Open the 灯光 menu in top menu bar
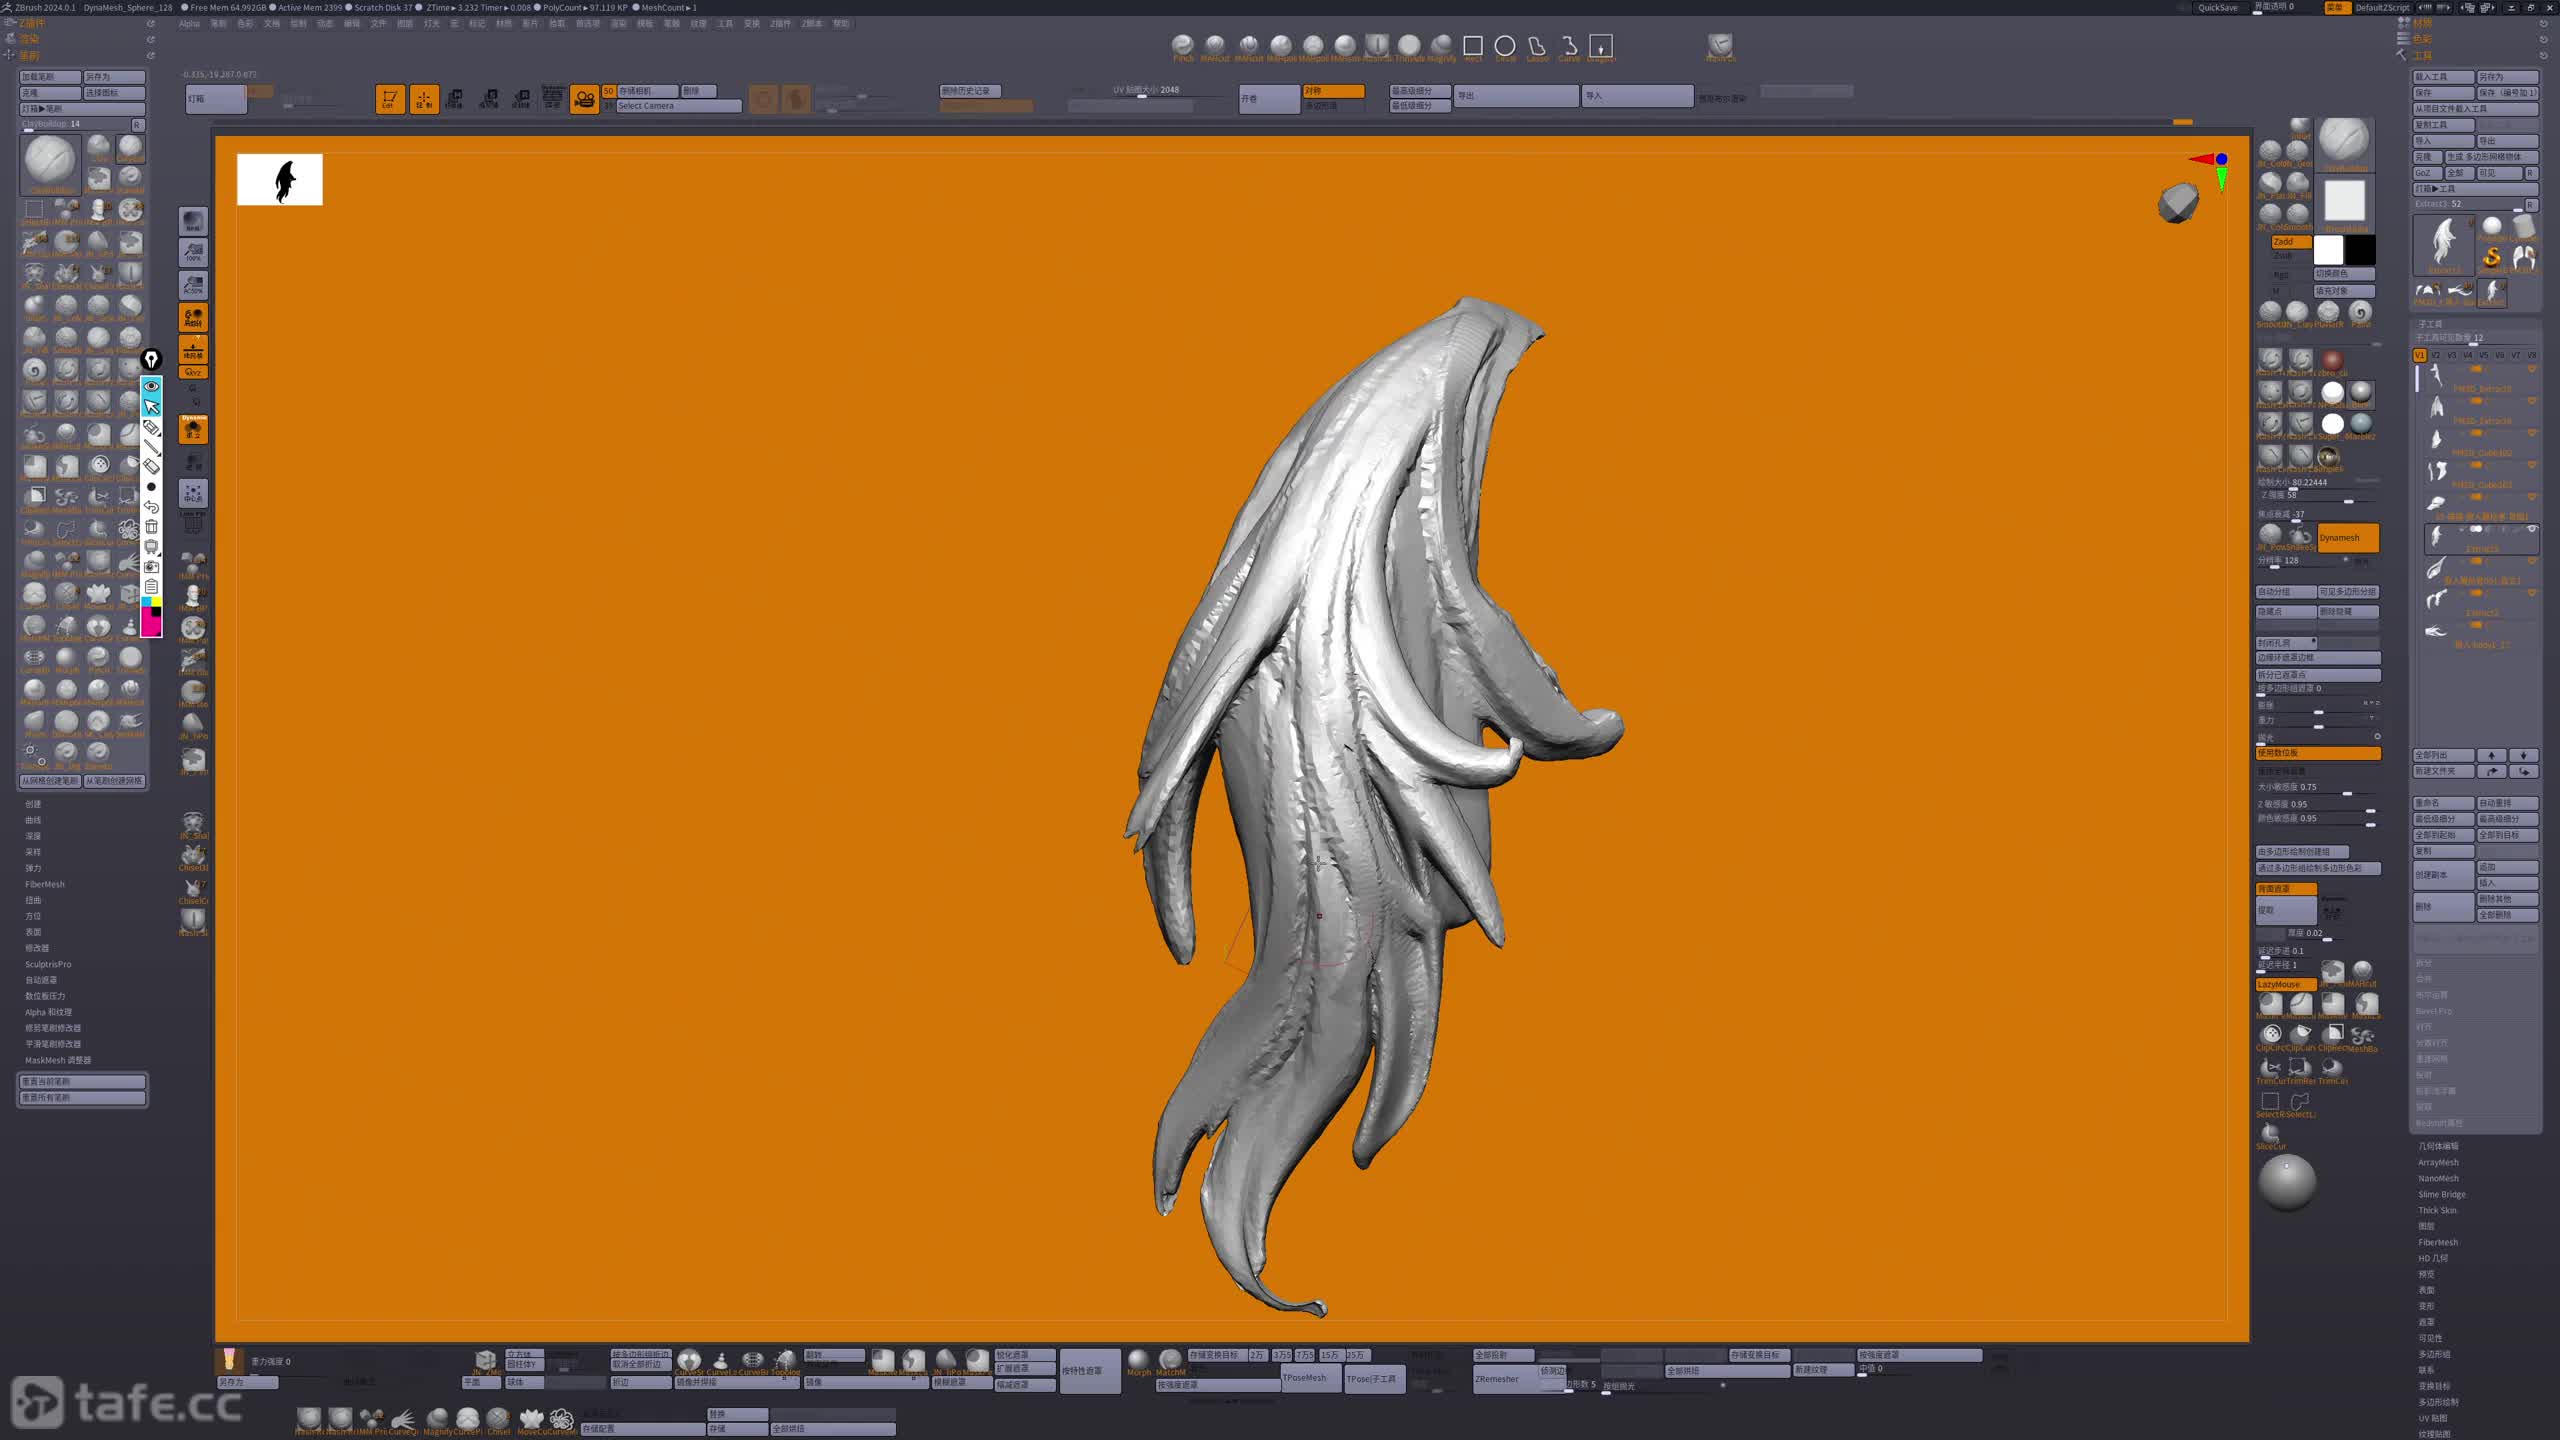The height and width of the screenshot is (1440, 2560). 431,24
